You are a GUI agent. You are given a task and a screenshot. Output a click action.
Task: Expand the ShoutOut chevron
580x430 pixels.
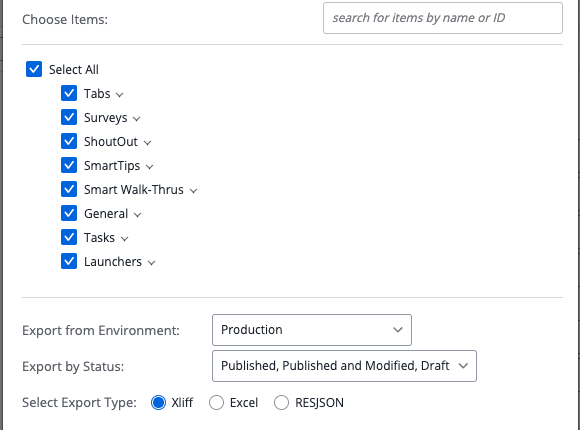[x=147, y=143]
